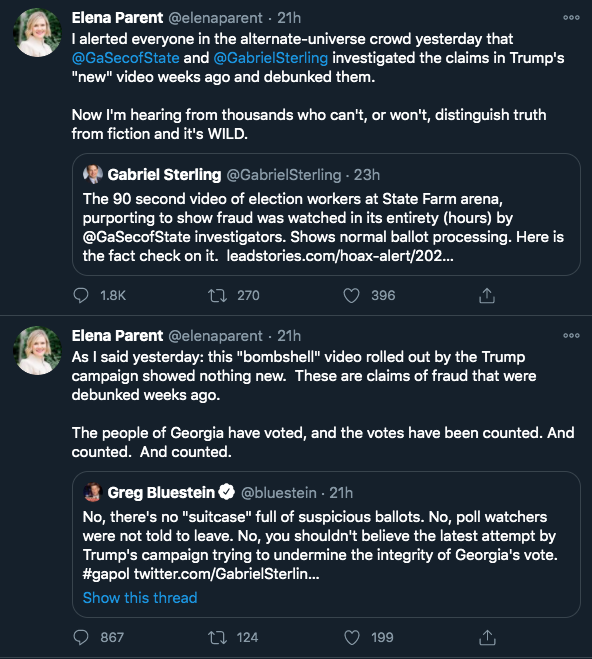Share the second tweet via share icon

click(487, 638)
